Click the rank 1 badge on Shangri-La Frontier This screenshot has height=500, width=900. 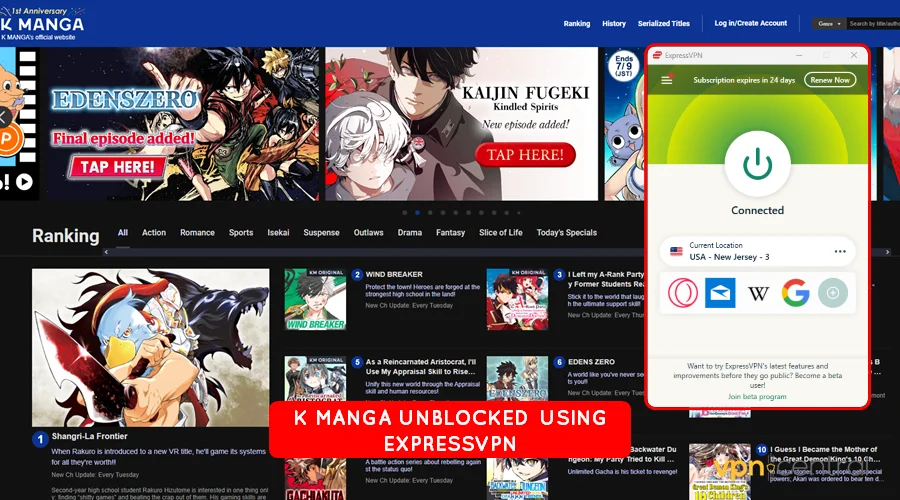click(x=40, y=440)
